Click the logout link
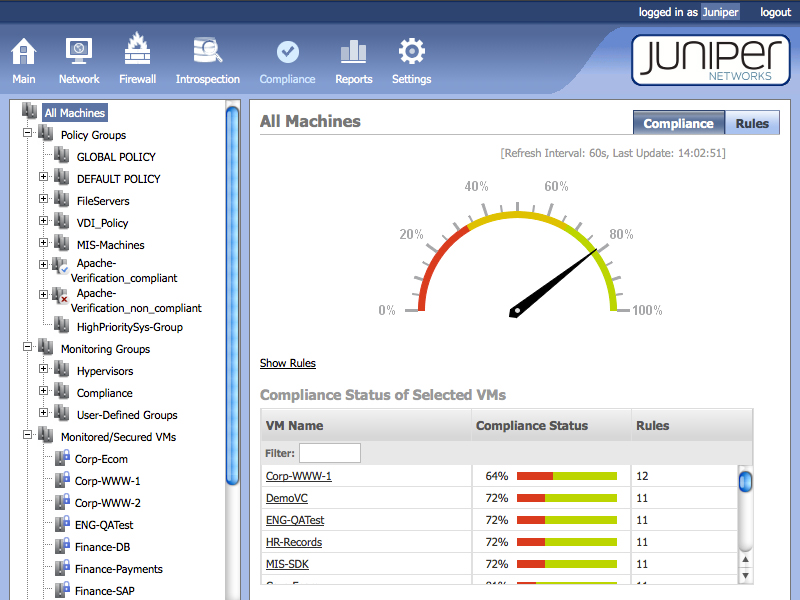The image size is (800, 600). pos(776,12)
